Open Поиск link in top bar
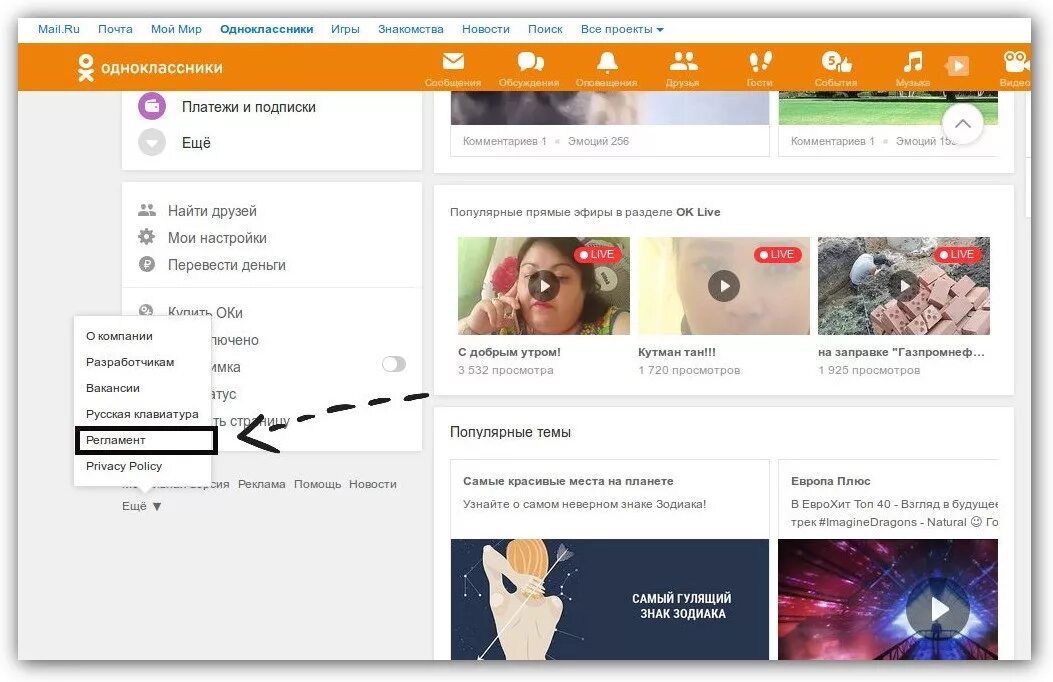This screenshot has width=1053, height=682. point(545,29)
